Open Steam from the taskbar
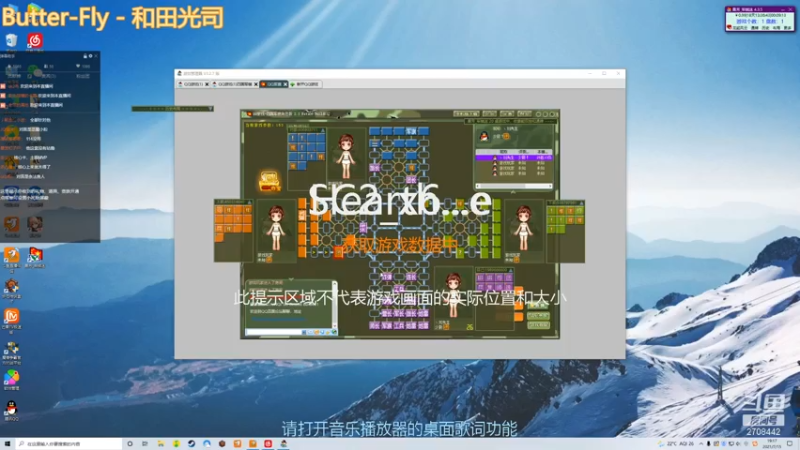Viewport: 800px width, 450px height. 191,444
